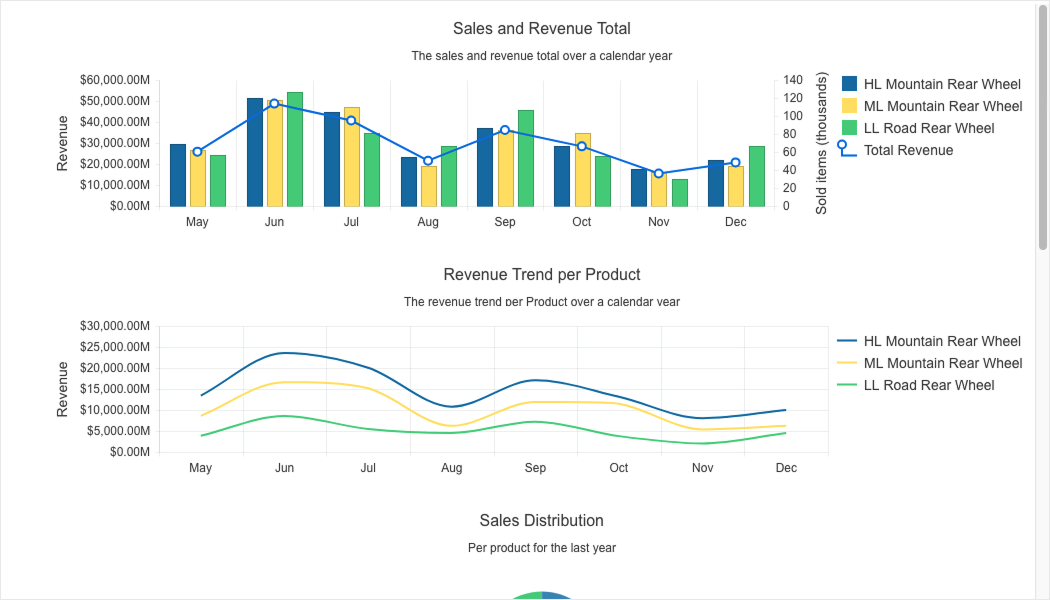
Task: Click the Total Revenue circle marker in legend
Action: click(842, 146)
